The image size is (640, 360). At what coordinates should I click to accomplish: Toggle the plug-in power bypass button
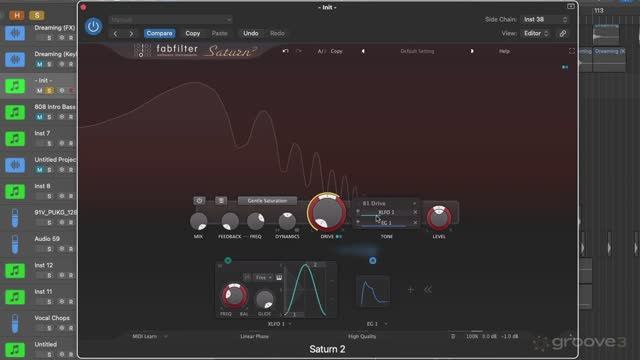[x=93, y=27]
